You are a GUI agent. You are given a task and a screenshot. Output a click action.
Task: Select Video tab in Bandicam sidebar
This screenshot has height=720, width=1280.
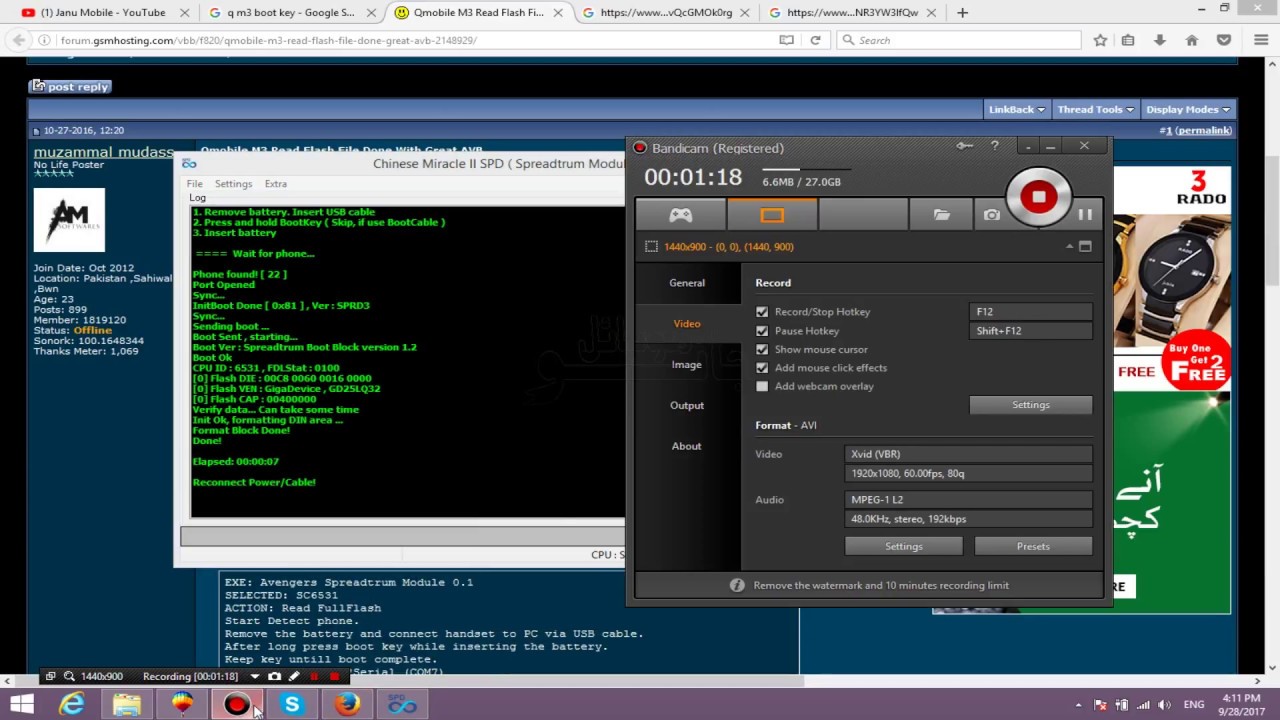pyautogui.click(x=687, y=324)
